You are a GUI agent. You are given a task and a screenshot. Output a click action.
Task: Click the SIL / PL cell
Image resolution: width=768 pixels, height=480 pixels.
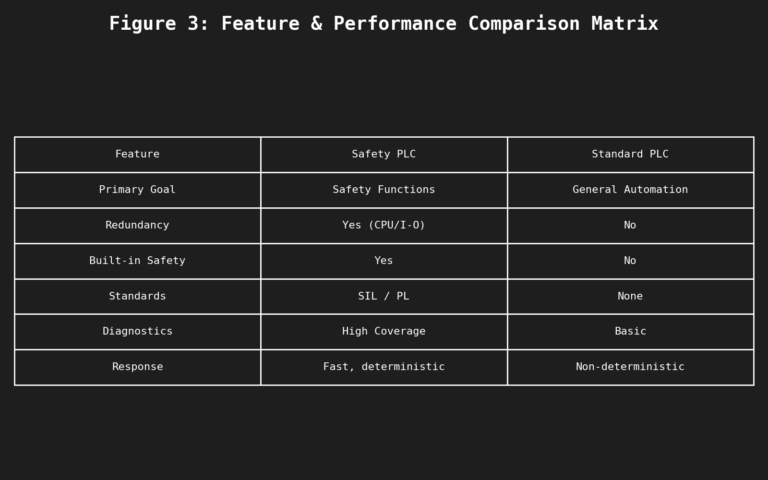click(x=384, y=296)
